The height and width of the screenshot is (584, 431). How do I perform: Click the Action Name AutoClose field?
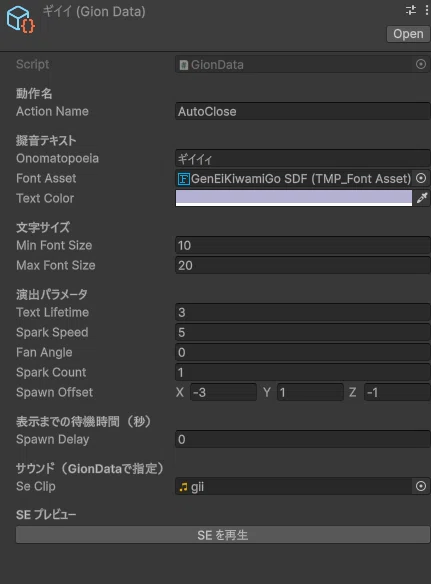[303, 111]
